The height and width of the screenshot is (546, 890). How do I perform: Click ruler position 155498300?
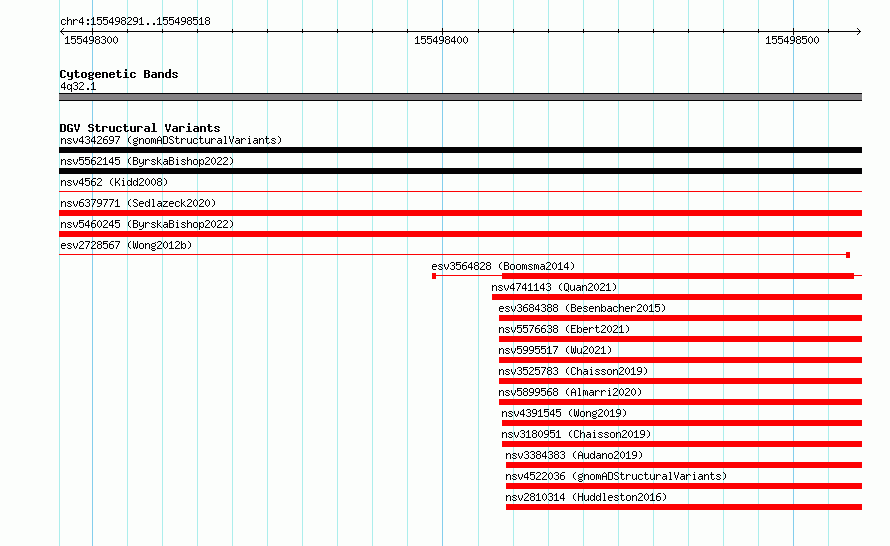click(x=91, y=40)
